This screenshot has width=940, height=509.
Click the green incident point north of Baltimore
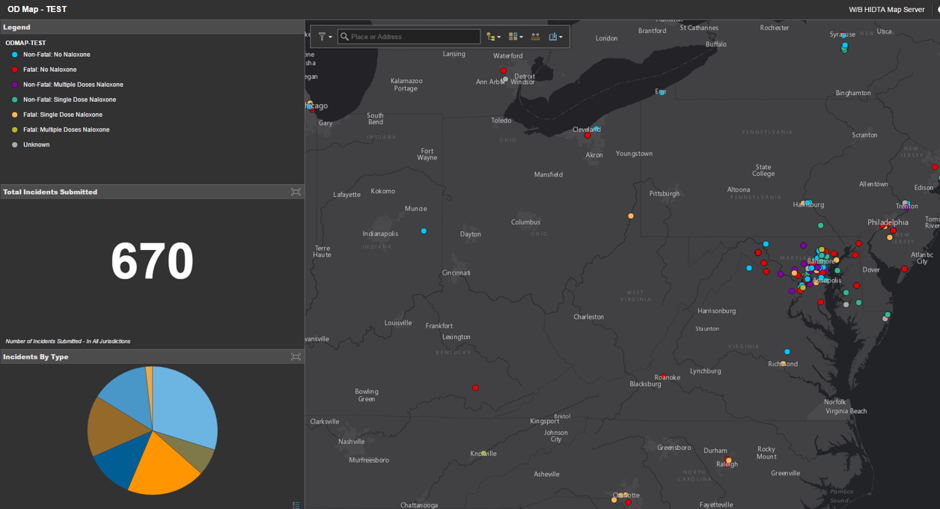point(821,225)
